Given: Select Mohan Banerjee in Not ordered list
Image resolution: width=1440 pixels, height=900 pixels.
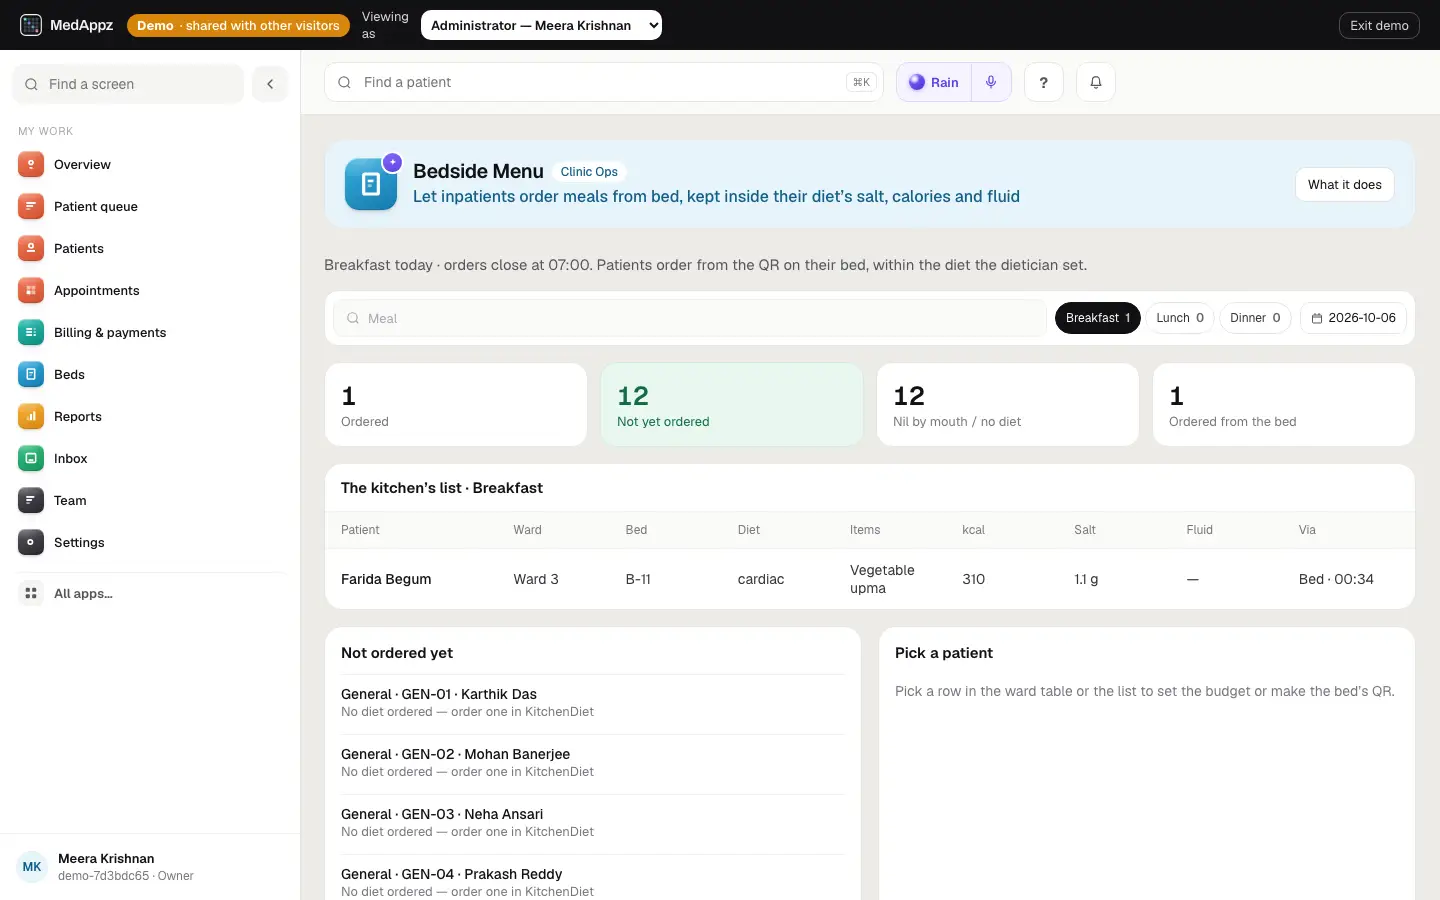Looking at the screenshot, I should click(x=593, y=763).
